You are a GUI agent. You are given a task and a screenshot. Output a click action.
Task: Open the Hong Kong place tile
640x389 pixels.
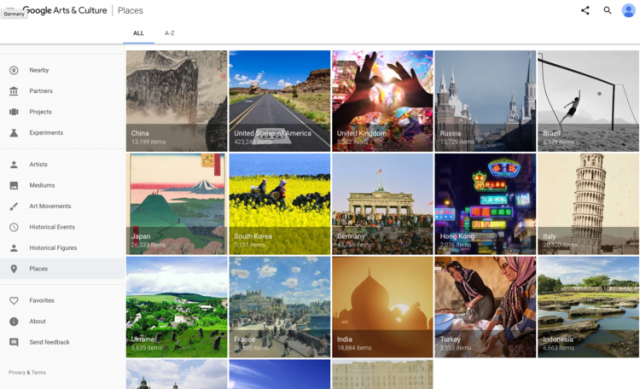(485, 204)
